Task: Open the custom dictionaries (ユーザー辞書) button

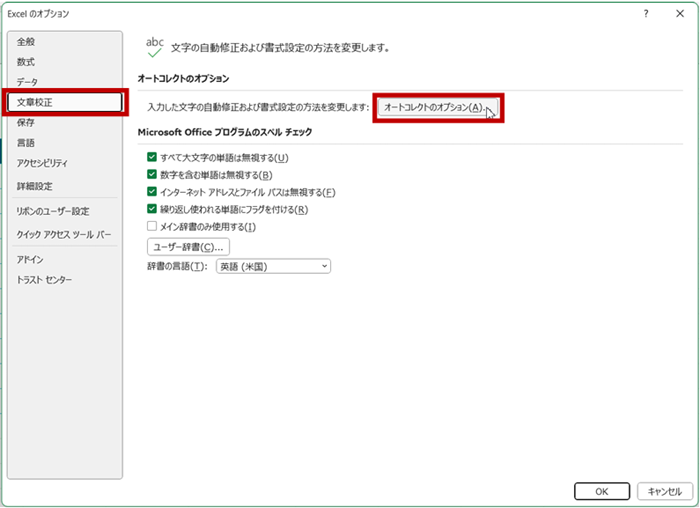Action: pos(189,246)
